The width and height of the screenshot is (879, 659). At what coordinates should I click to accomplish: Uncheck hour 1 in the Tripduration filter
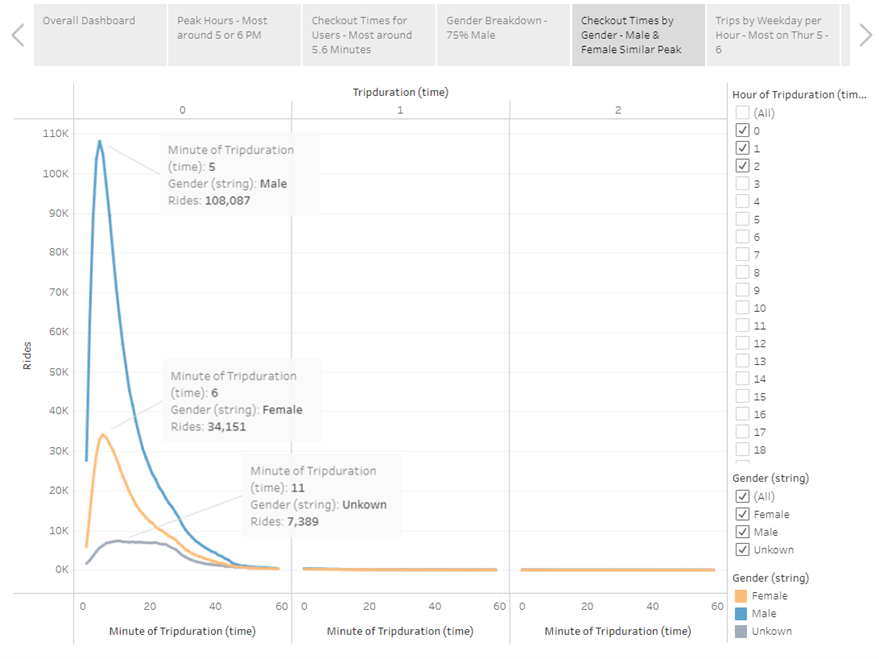click(x=742, y=147)
